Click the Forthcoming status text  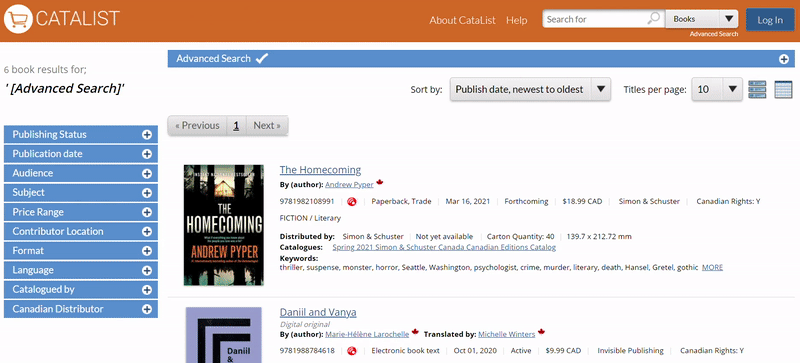[x=526, y=202]
